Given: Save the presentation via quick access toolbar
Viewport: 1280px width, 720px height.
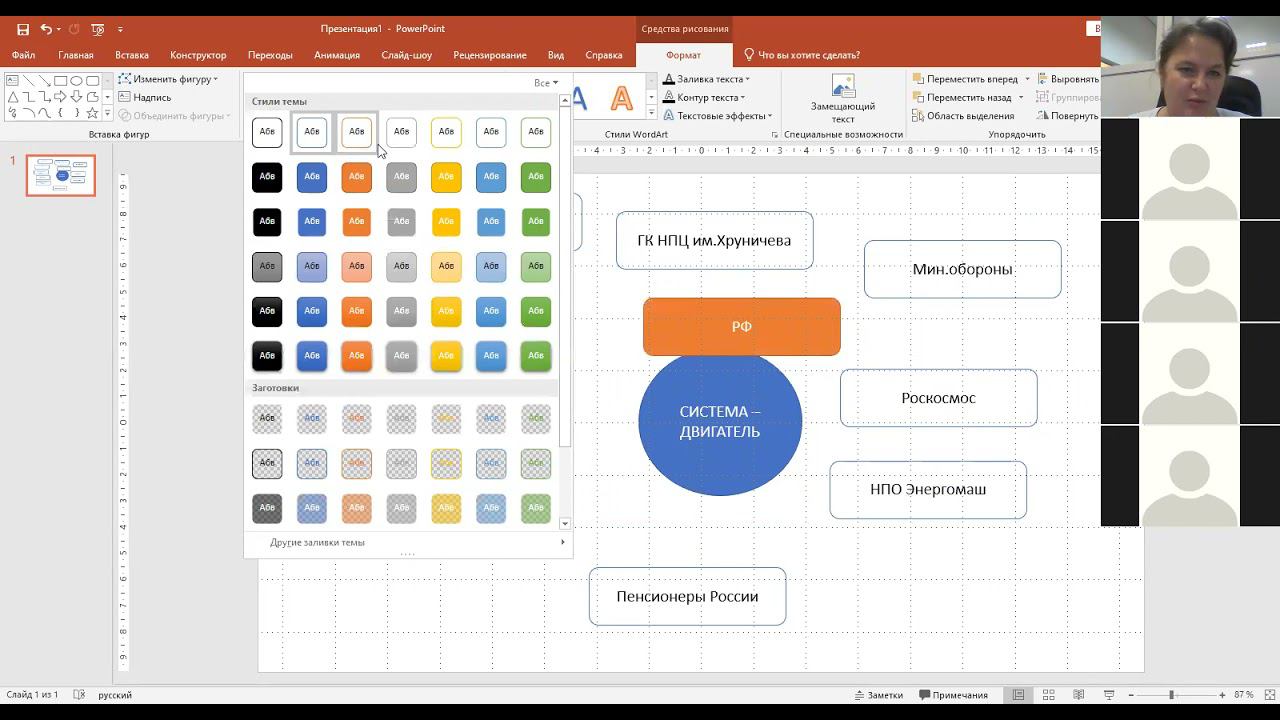Looking at the screenshot, I should [x=23, y=30].
